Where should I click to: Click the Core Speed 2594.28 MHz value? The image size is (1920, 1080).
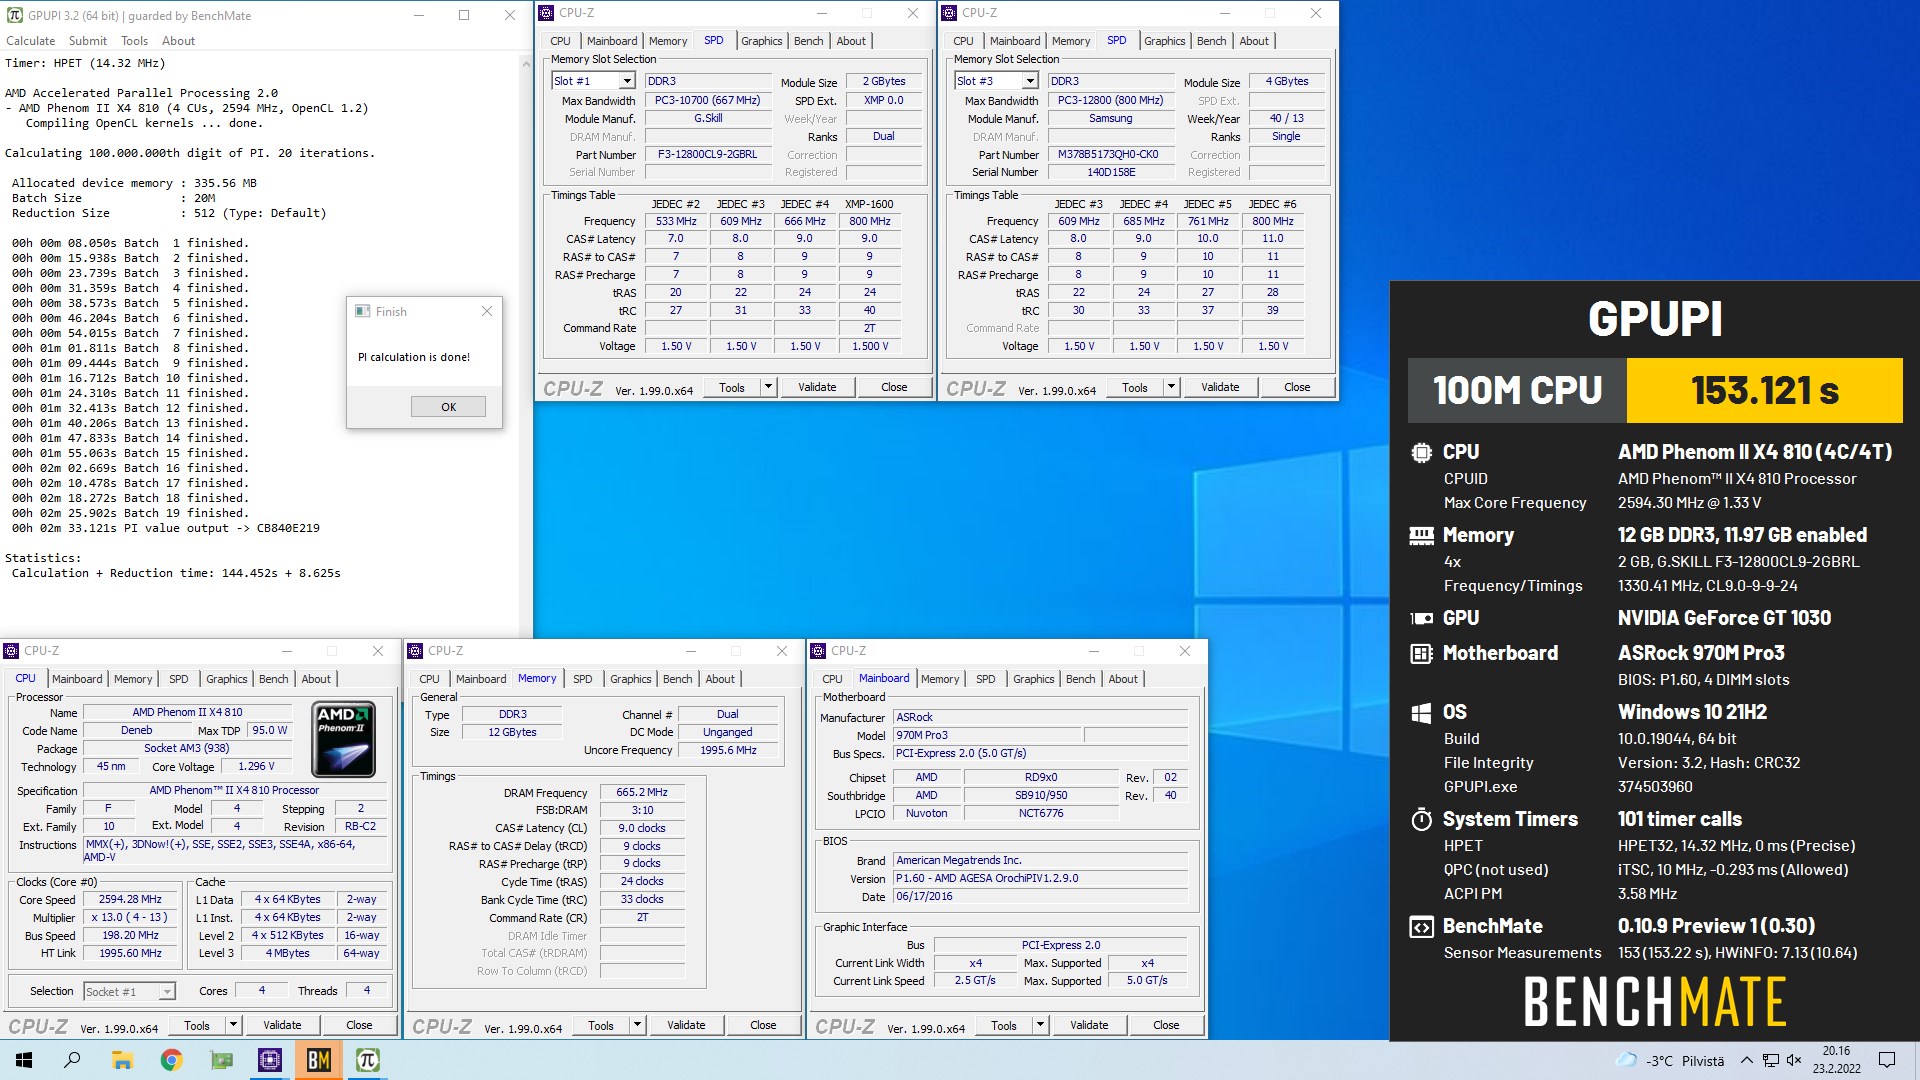[131, 899]
